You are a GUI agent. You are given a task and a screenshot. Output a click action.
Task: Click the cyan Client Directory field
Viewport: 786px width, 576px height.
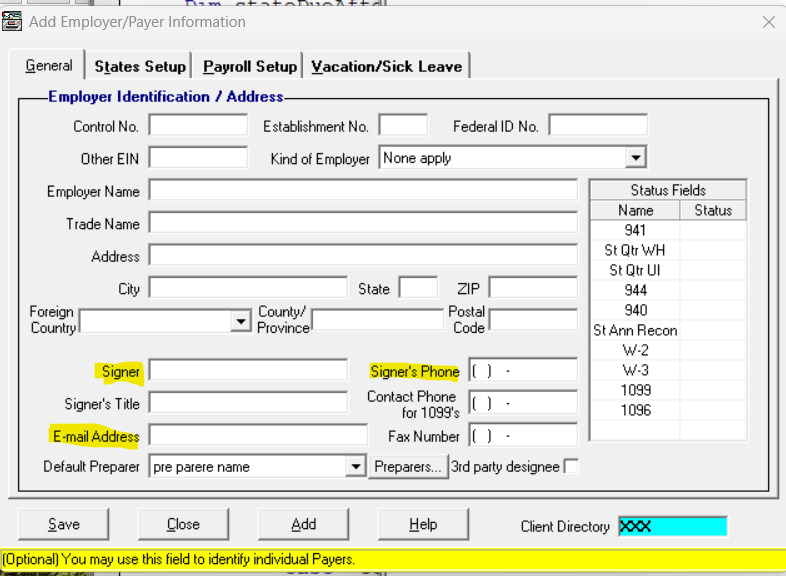tap(673, 526)
